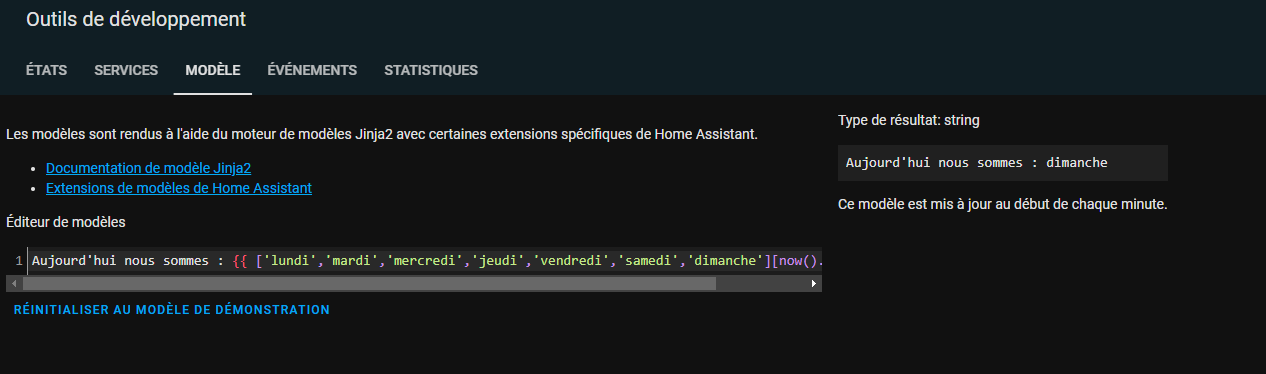Open Extensions de modèles de Home Assistant link
Viewport: 1266px width, 374px height.
pos(179,187)
